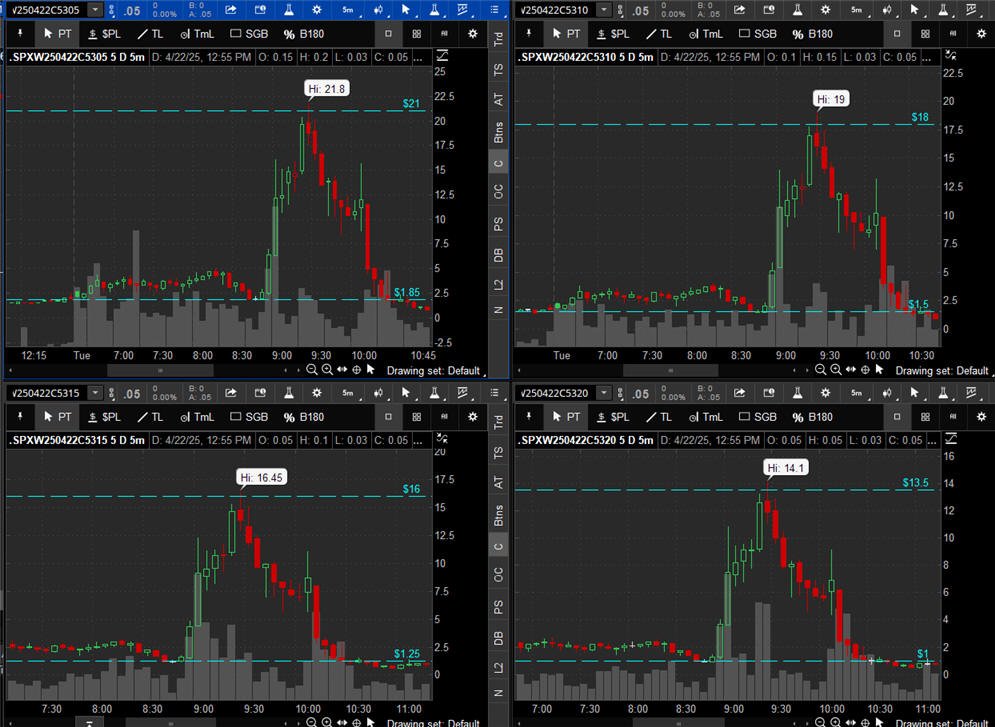The width and height of the screenshot is (995, 727).
Task: Choose the SGB rectangle tool in the bottom-left chart
Action: 249,417
